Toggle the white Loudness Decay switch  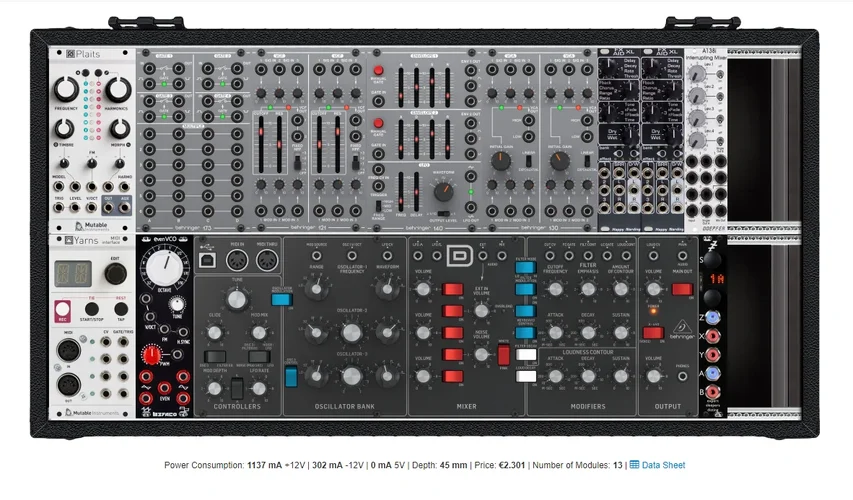tap(526, 376)
